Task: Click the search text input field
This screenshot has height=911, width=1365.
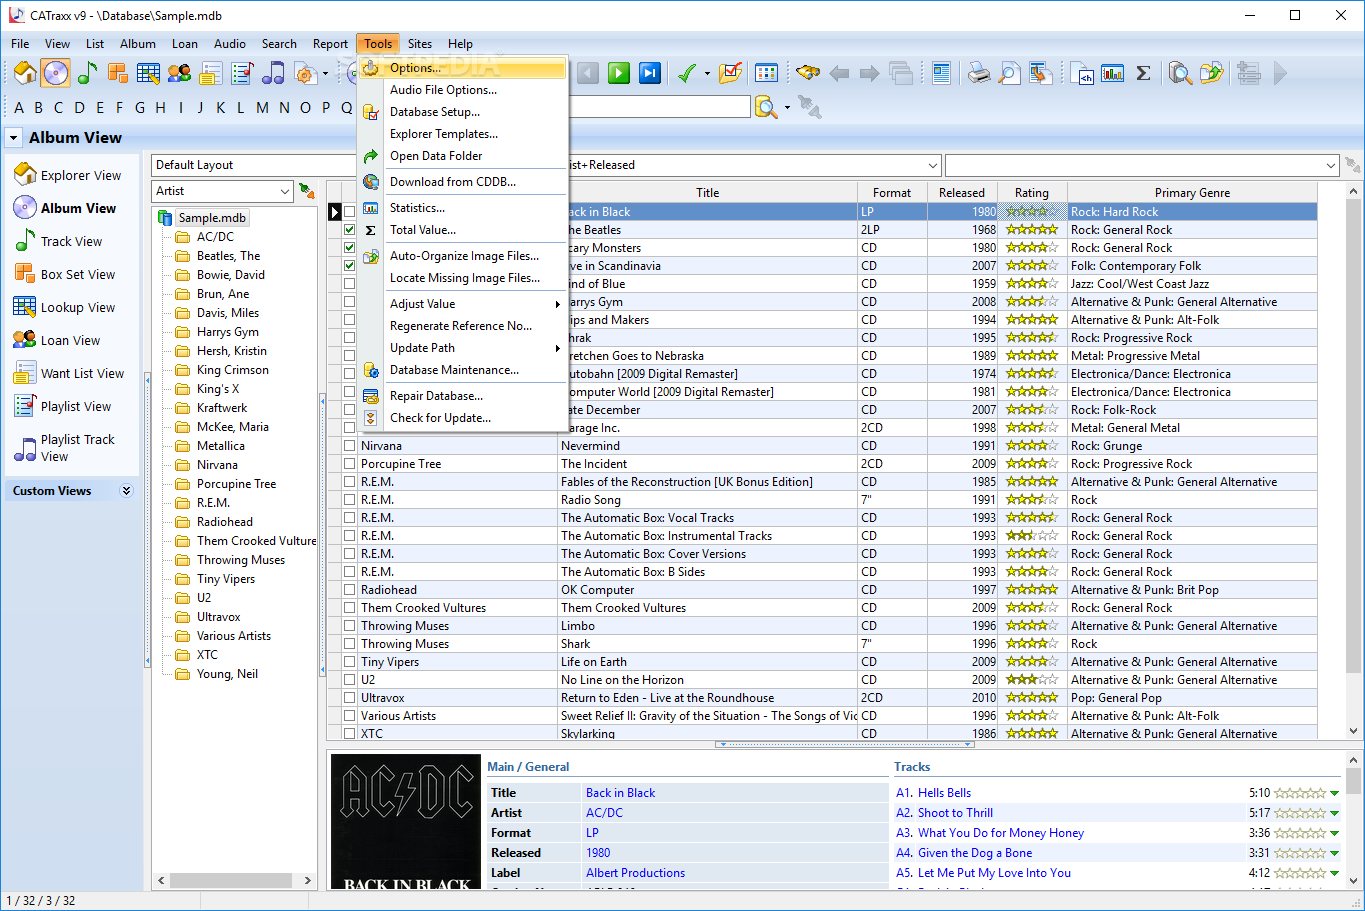Action: tap(658, 107)
